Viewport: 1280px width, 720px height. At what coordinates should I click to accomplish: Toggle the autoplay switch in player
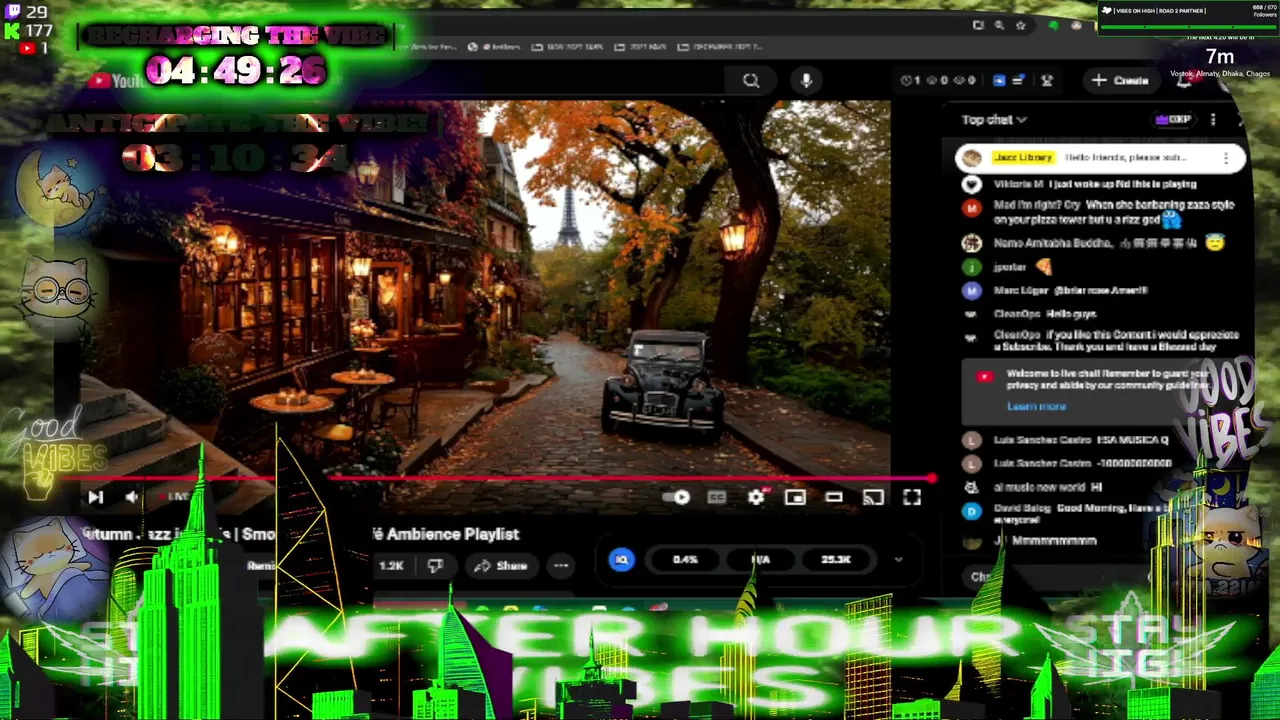pos(677,497)
